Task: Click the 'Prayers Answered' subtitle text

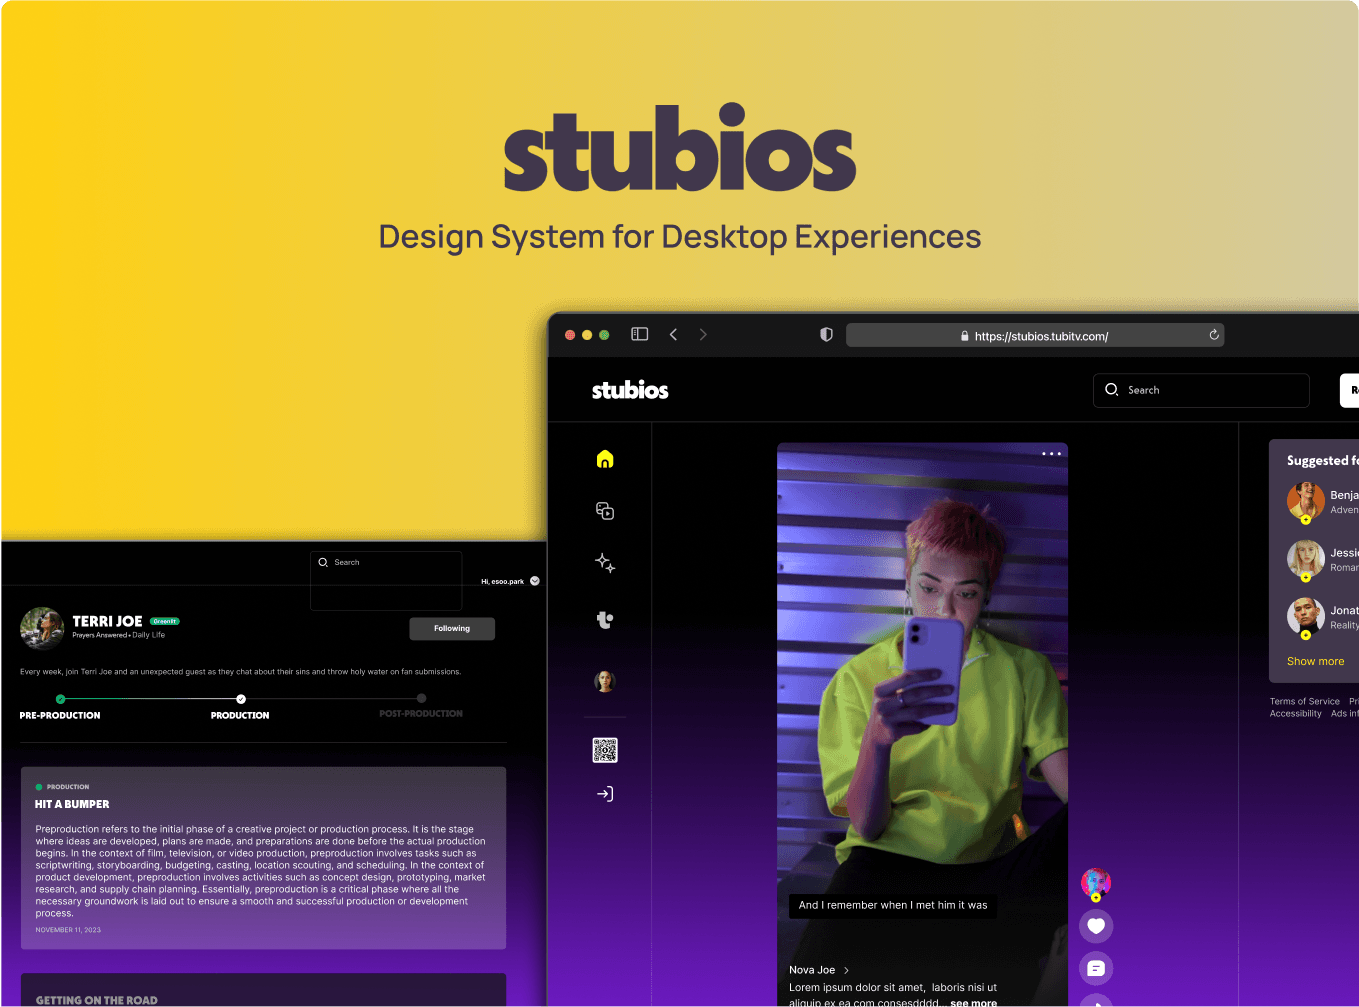Action: tap(99, 635)
